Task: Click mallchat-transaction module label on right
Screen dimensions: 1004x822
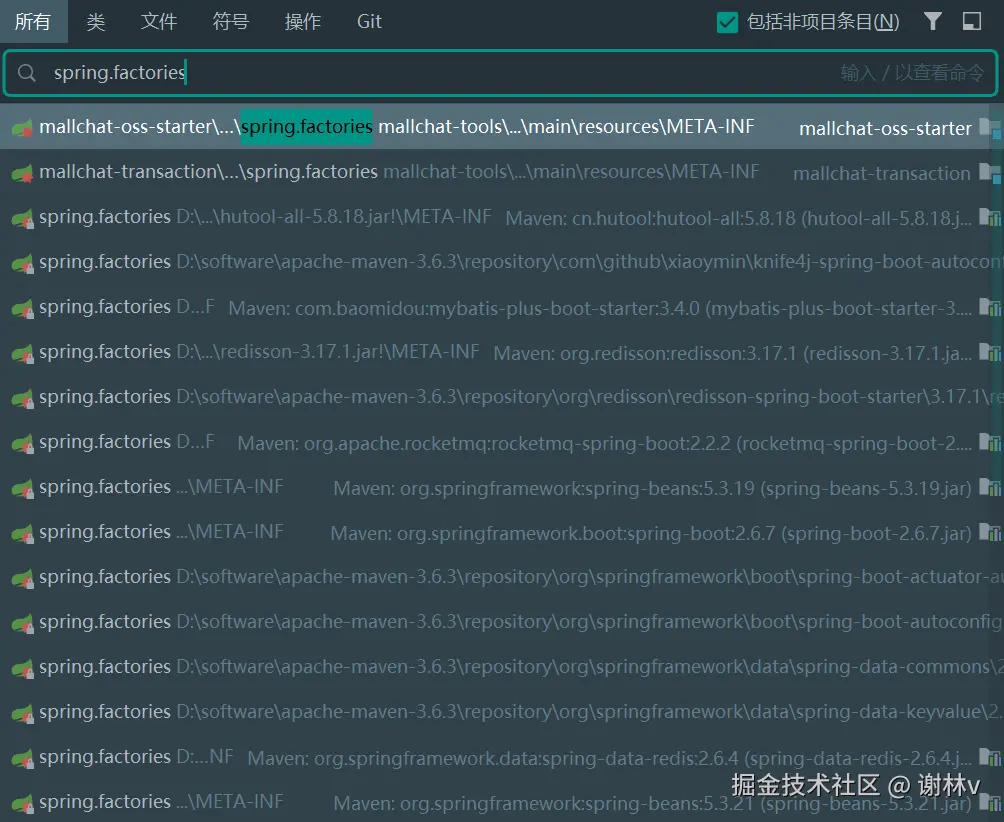Action: [x=882, y=173]
